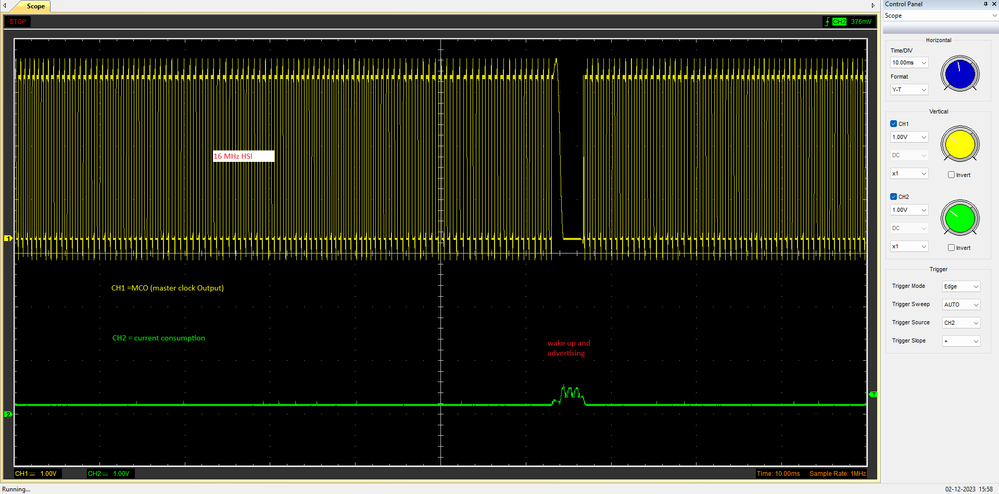Click the Time: 10.00ms status readout
Viewport: 999px width, 494px height.
778,474
